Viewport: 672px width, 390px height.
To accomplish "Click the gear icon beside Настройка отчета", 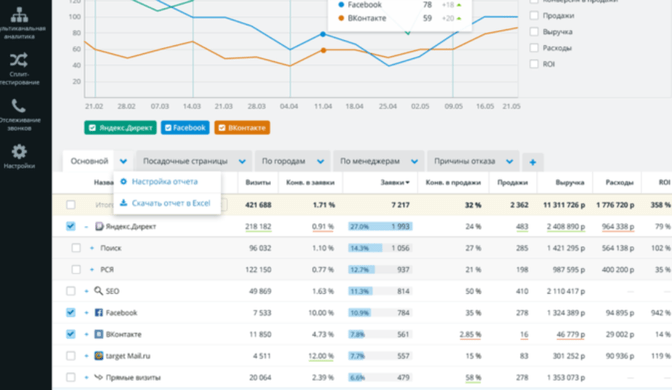I will 123,181.
